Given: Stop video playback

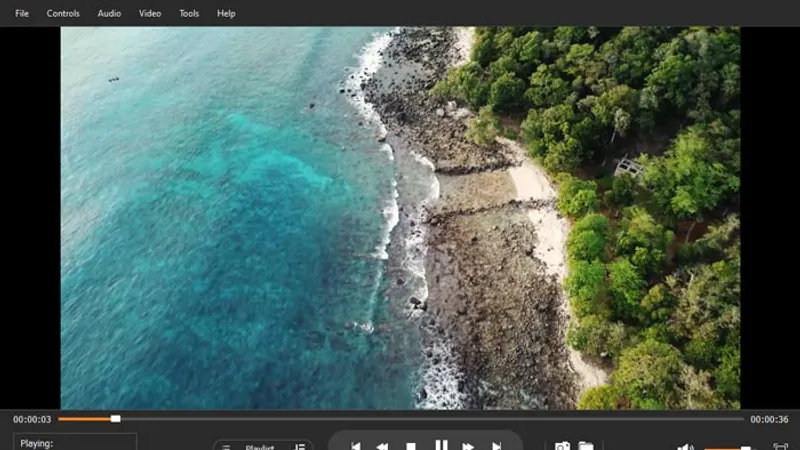Looking at the screenshot, I should [x=411, y=446].
